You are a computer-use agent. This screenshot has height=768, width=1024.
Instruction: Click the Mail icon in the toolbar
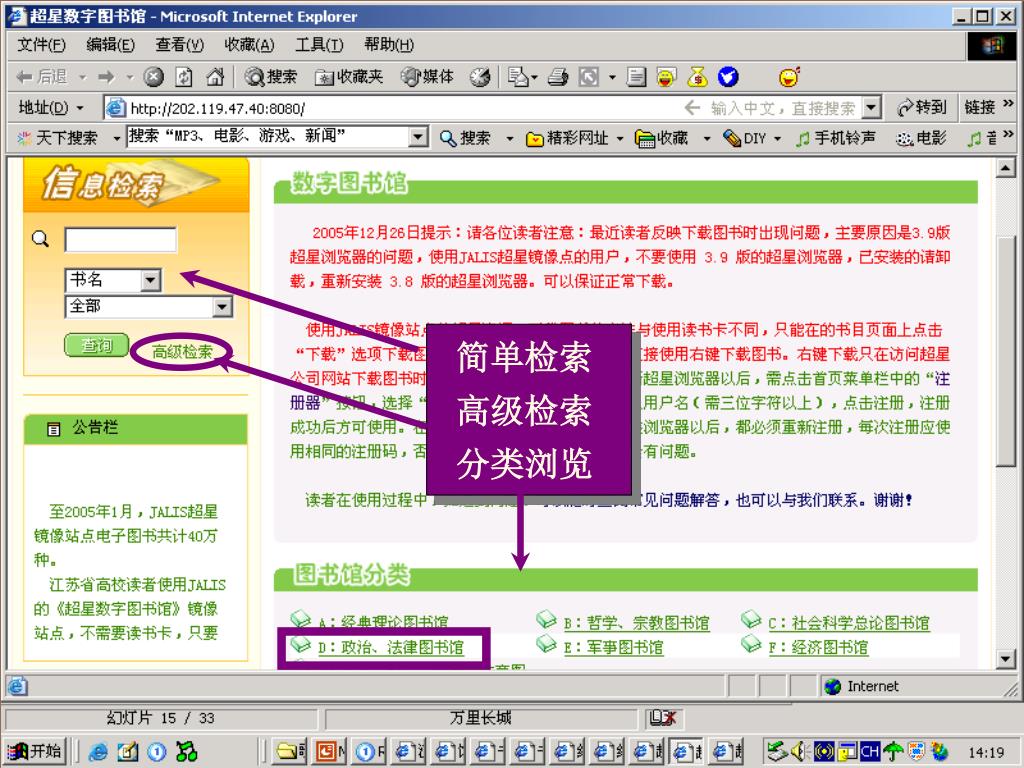pyautogui.click(x=519, y=77)
